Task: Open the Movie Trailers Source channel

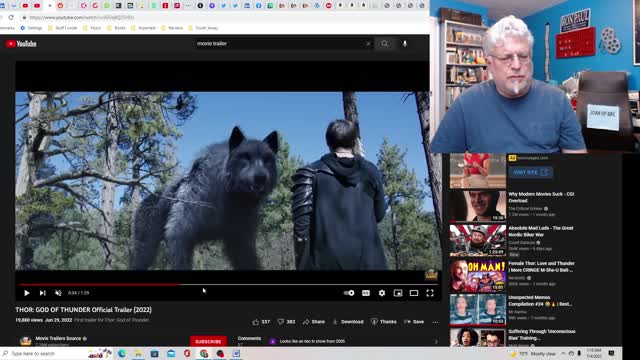Action: pyautogui.click(x=58, y=338)
